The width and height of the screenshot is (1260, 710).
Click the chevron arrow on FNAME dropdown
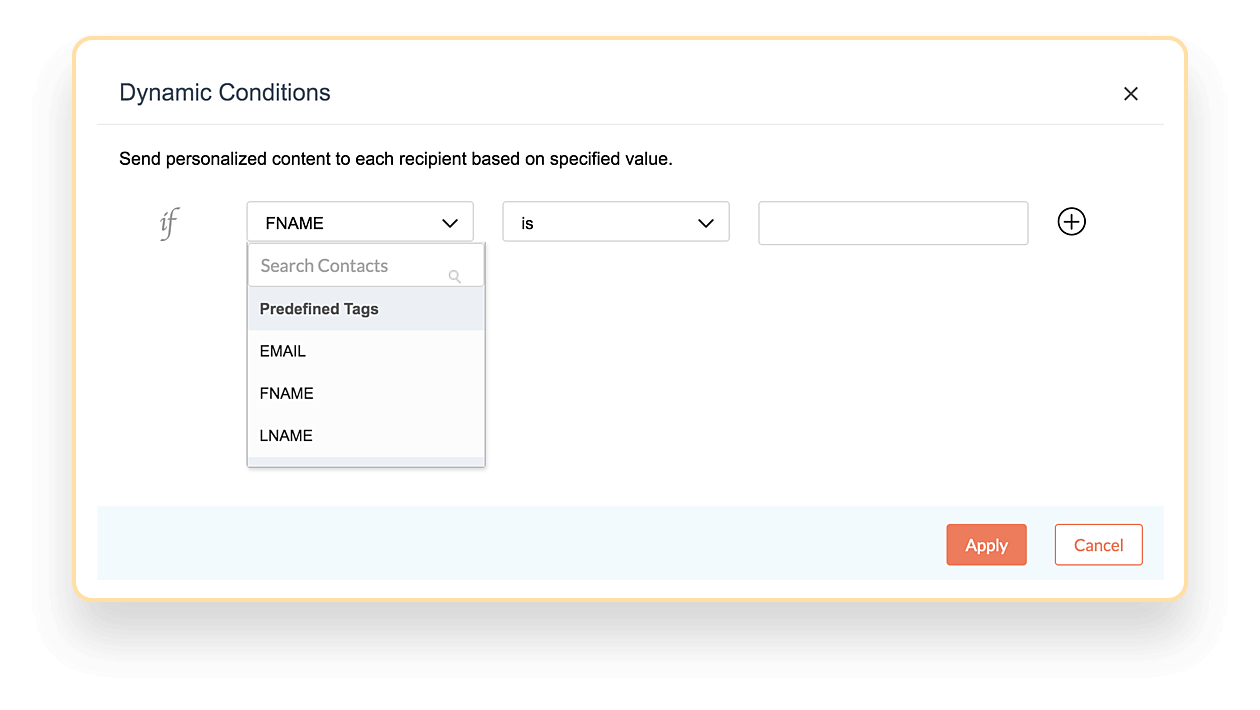(449, 223)
